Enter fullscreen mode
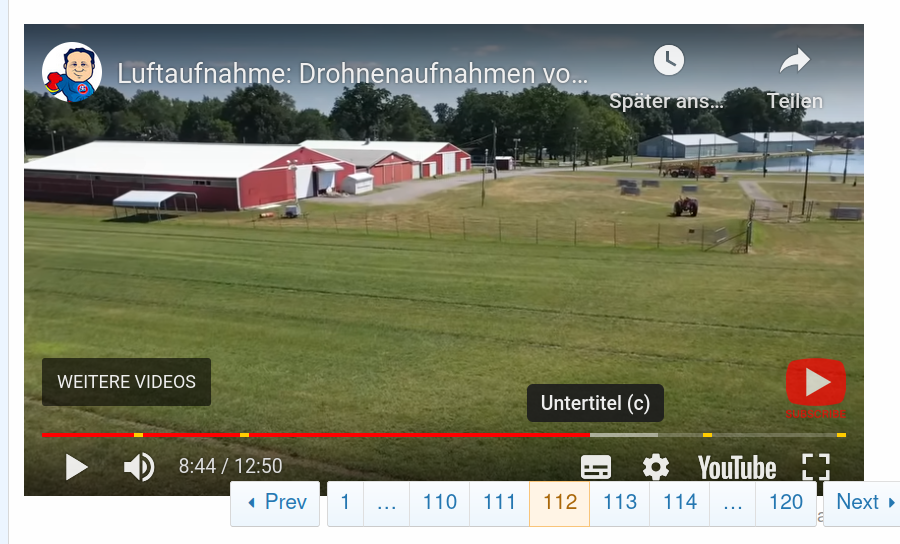 point(816,467)
